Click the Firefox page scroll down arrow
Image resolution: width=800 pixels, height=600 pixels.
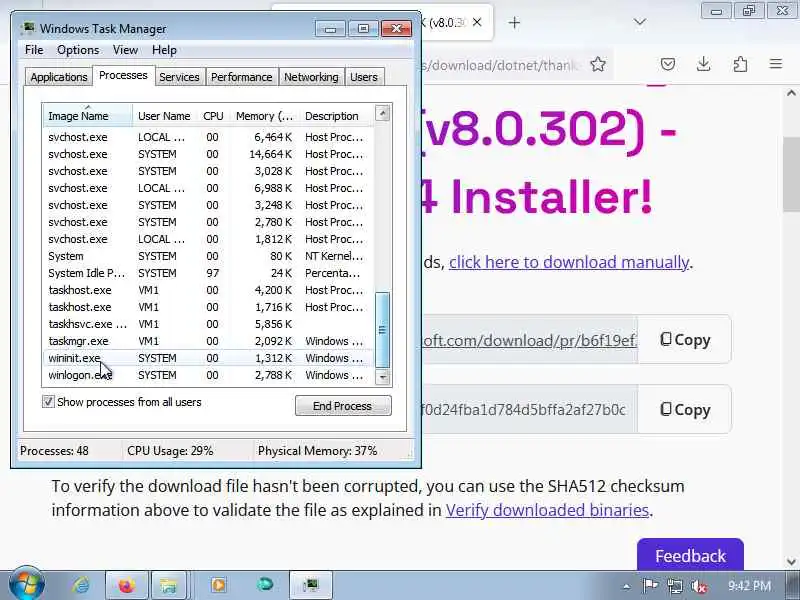click(791, 562)
